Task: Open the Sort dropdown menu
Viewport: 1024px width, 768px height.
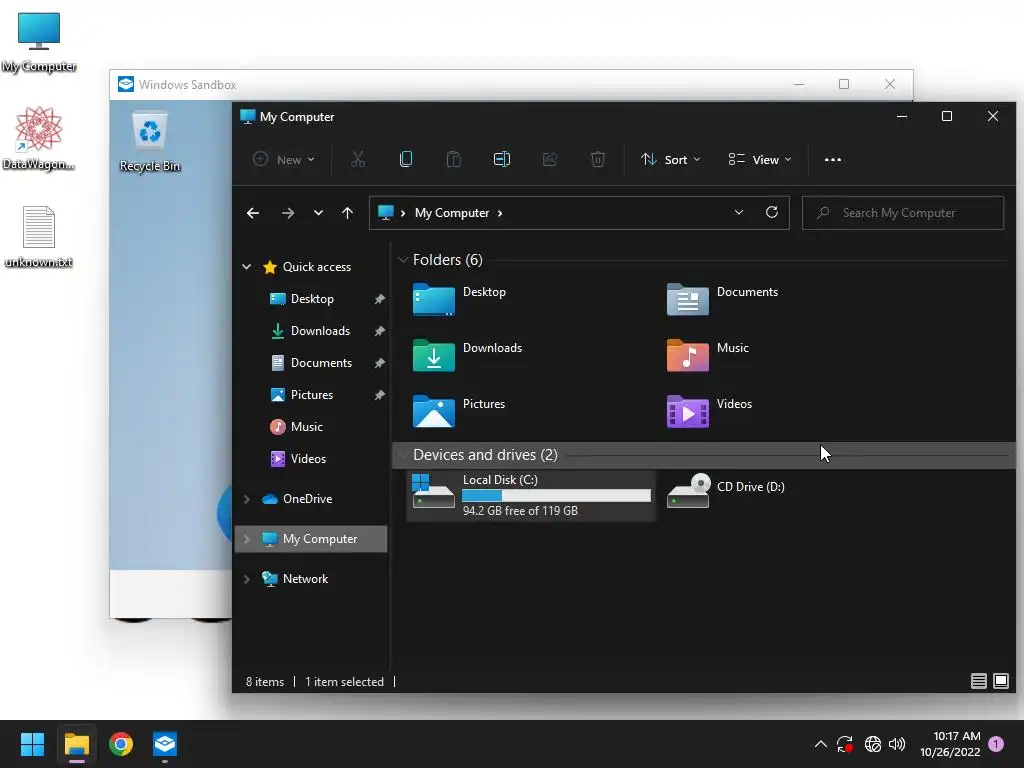Action: (671, 159)
